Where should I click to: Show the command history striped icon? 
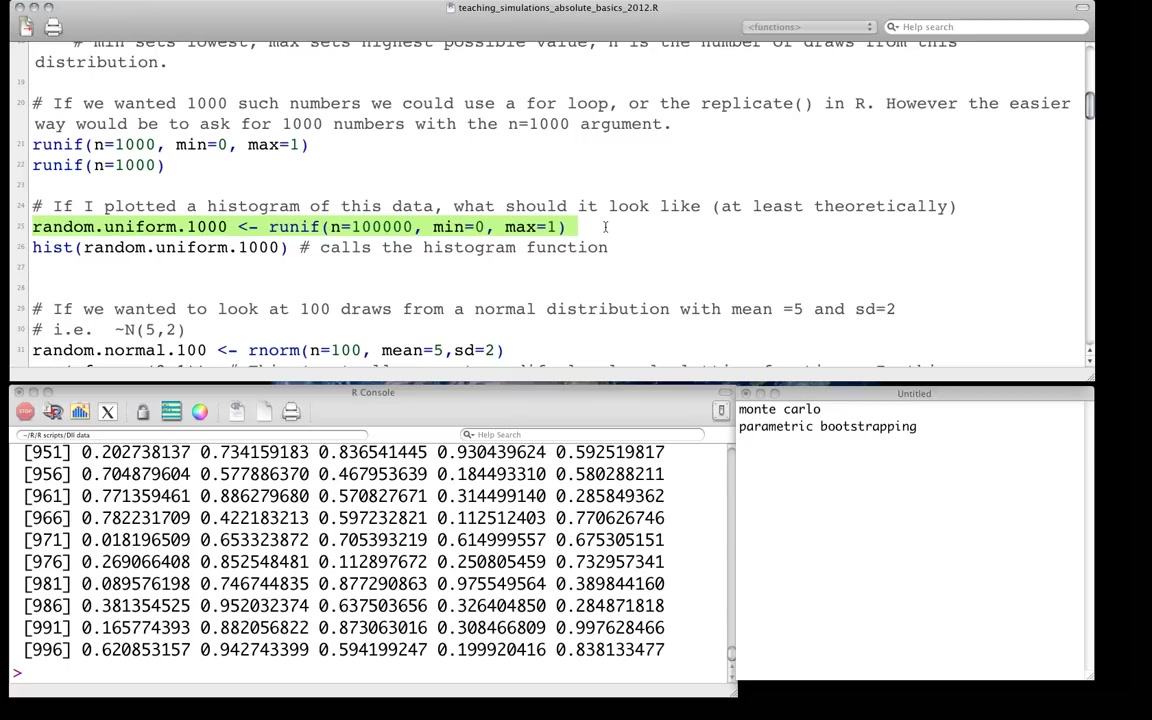(171, 411)
